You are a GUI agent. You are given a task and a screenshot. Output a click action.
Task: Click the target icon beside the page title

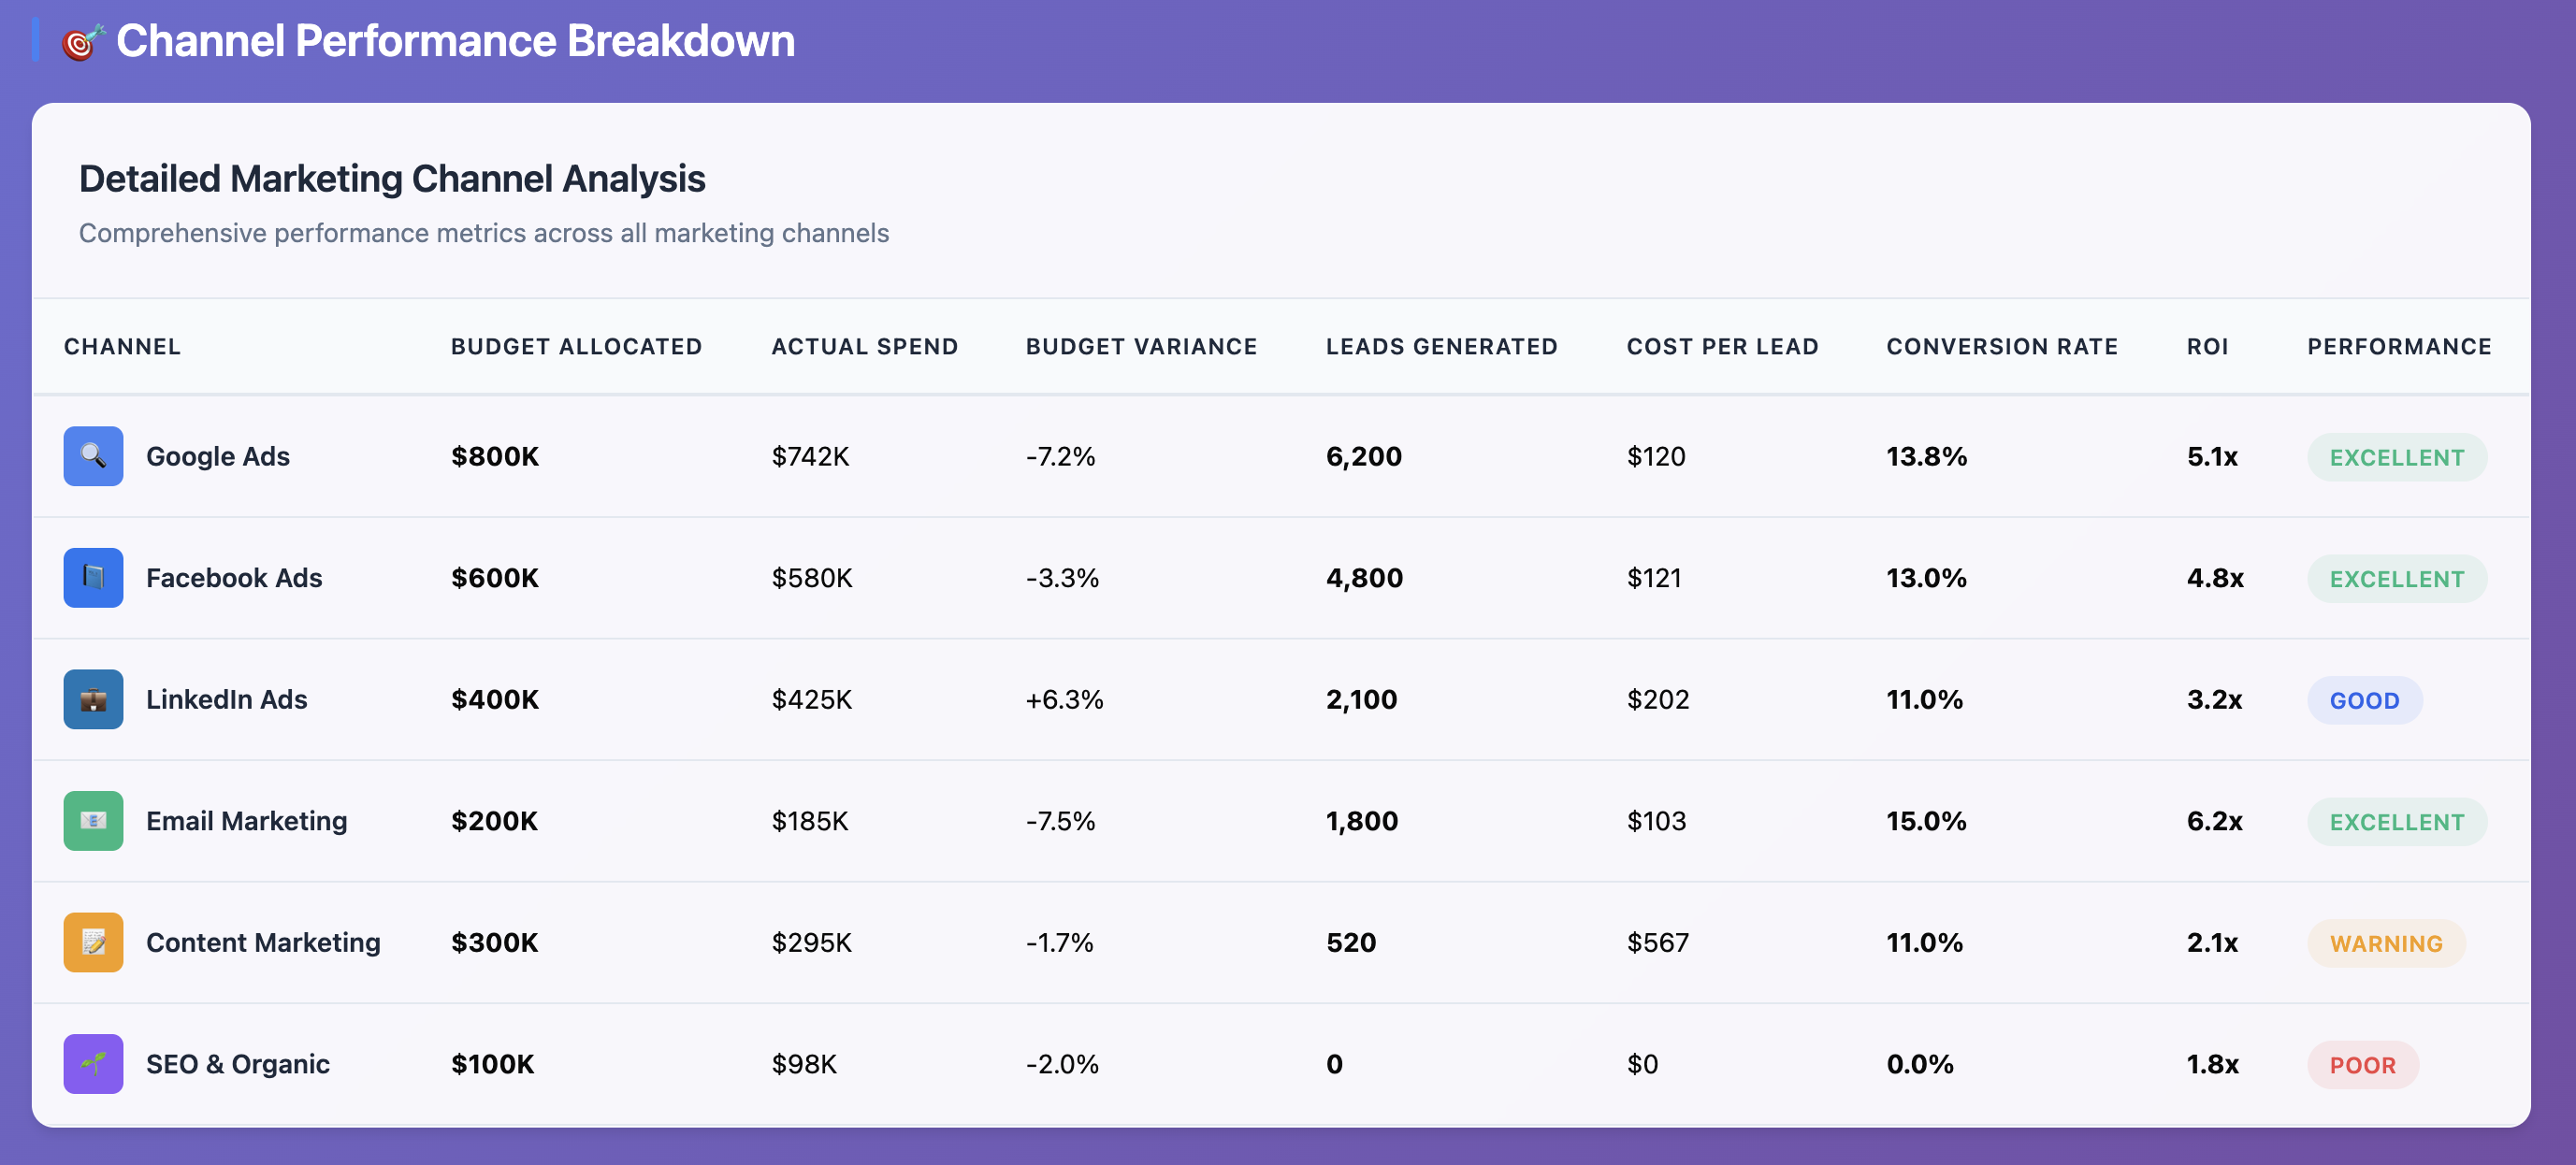pyautogui.click(x=82, y=42)
